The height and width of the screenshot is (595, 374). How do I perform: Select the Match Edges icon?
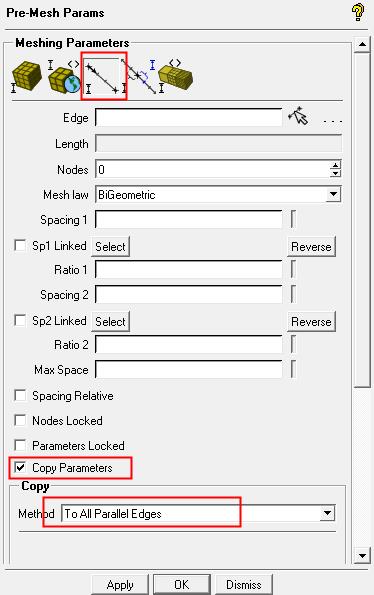click(139, 76)
